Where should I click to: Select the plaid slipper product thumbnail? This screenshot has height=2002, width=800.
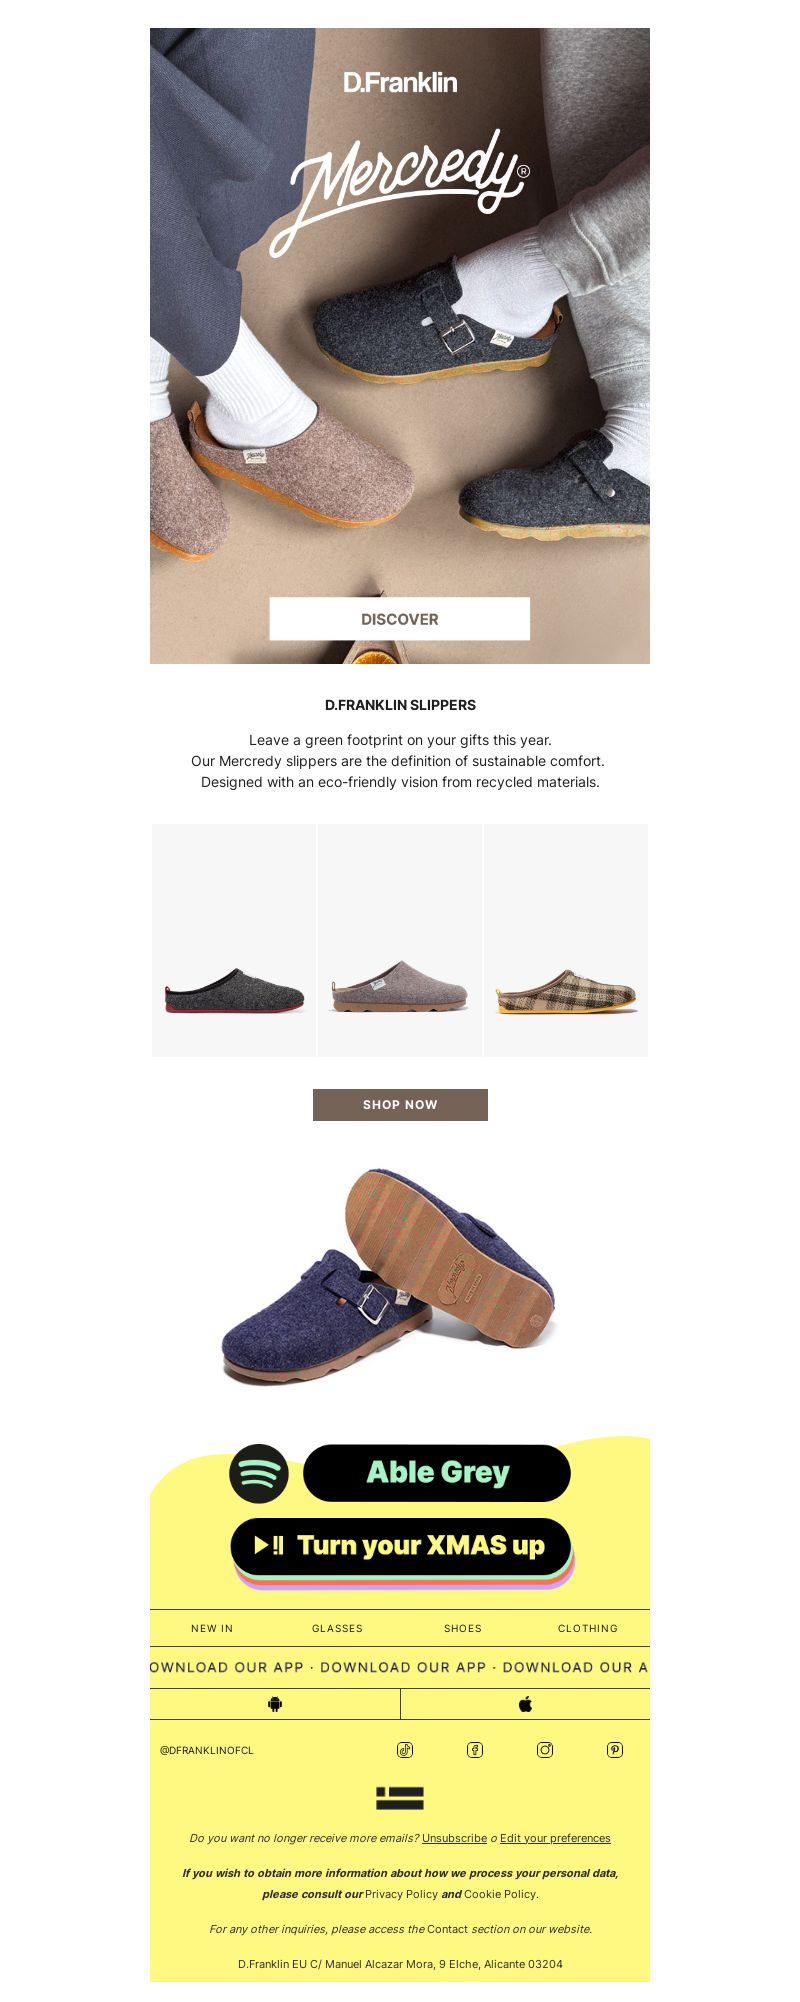pyautogui.click(x=566, y=940)
